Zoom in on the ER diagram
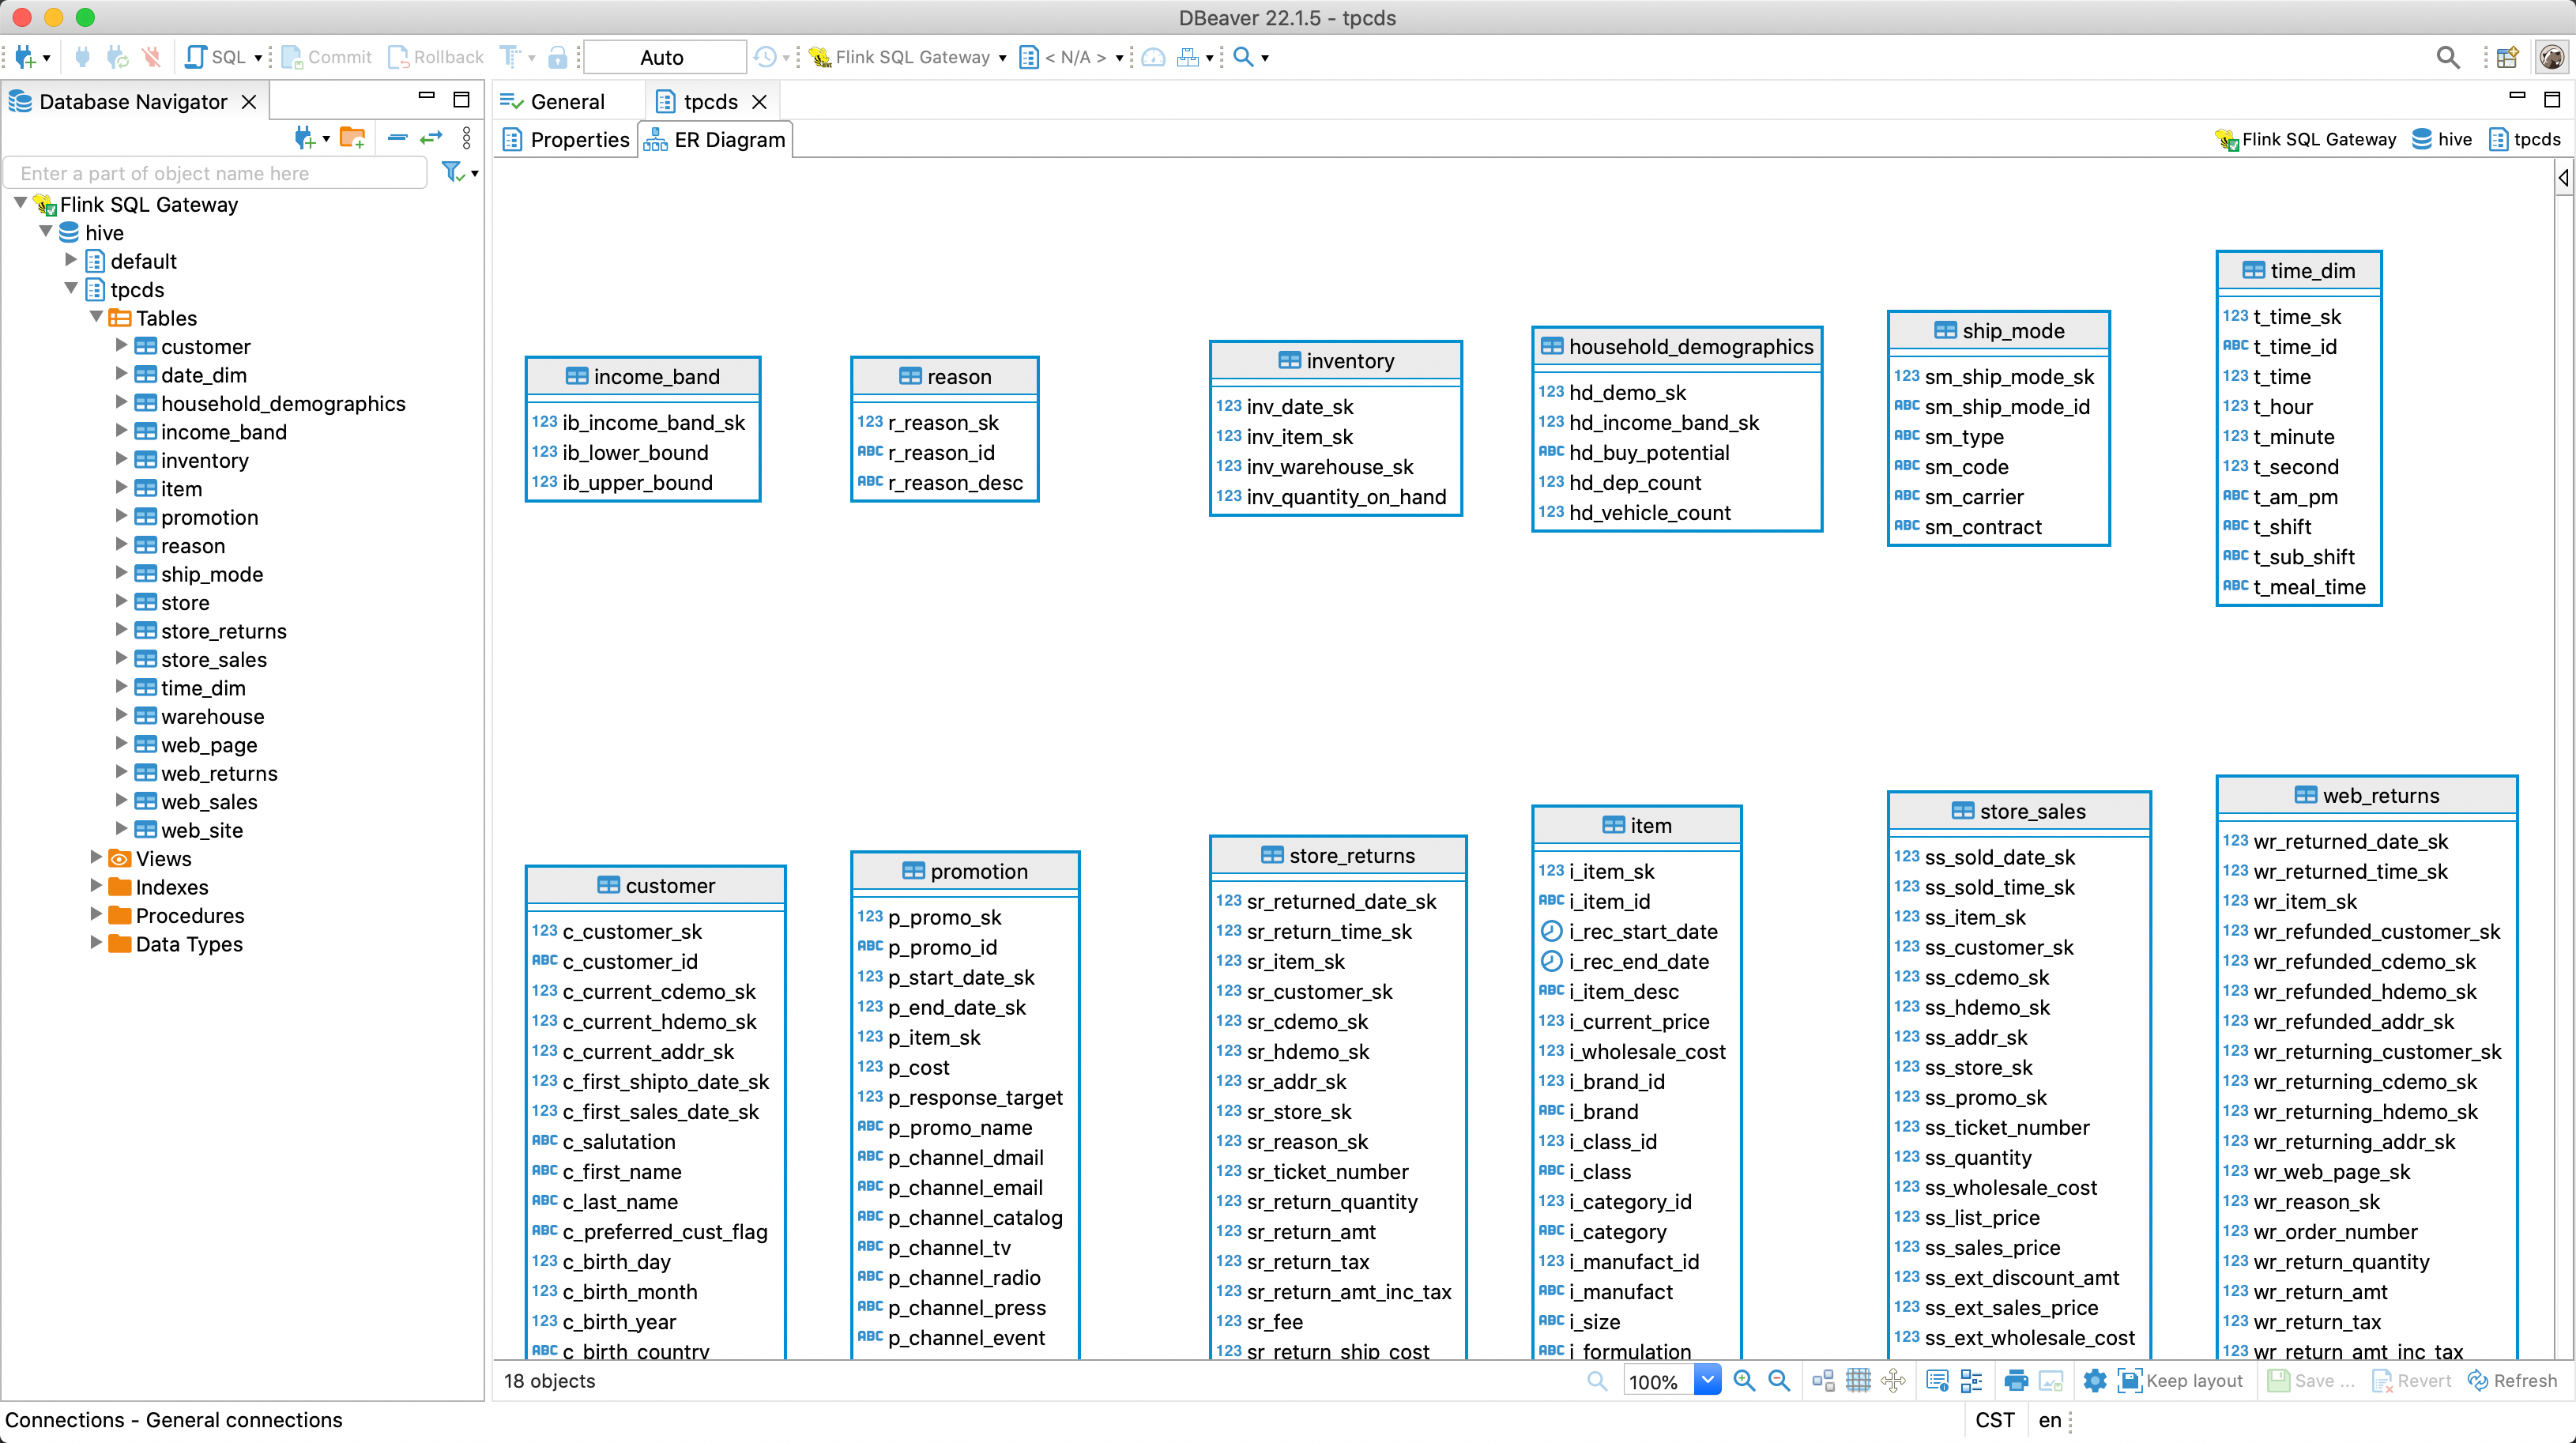This screenshot has height=1443, width=2576. click(1745, 1381)
